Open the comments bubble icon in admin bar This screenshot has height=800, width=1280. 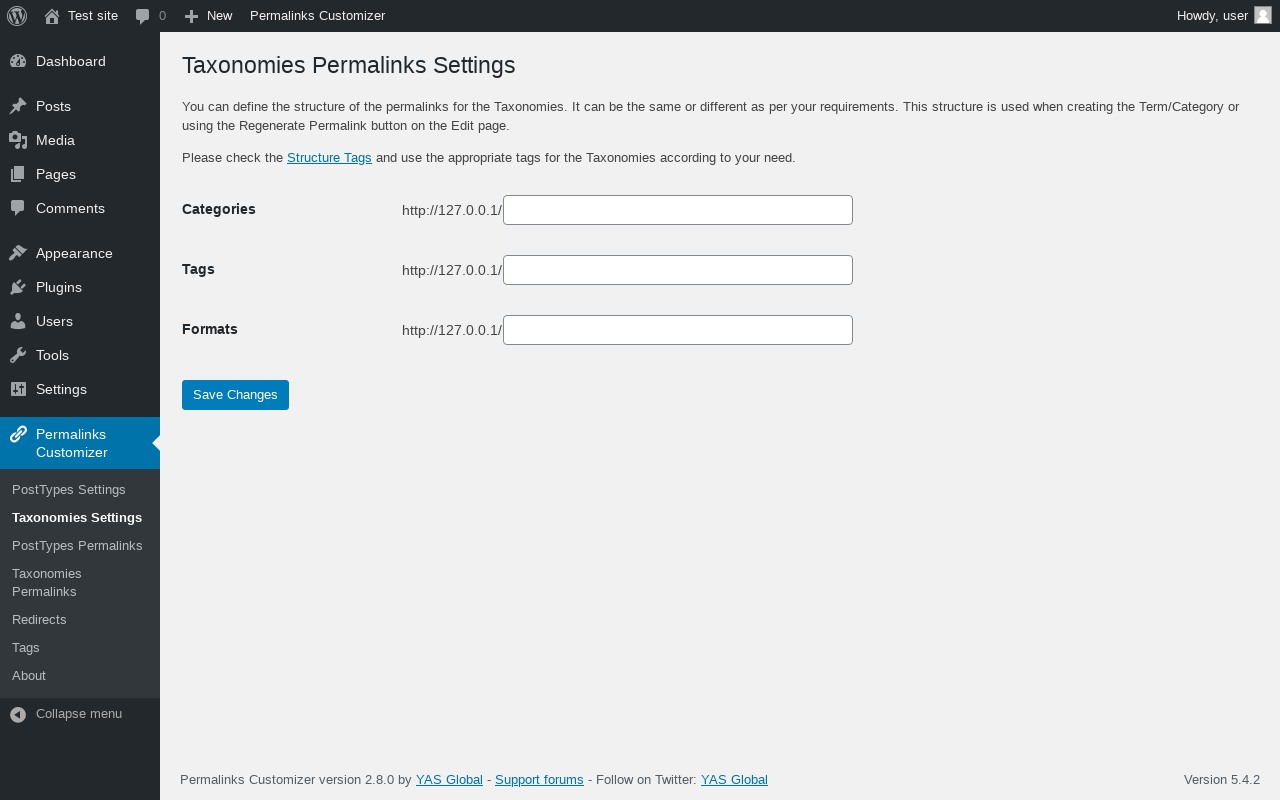pos(143,16)
